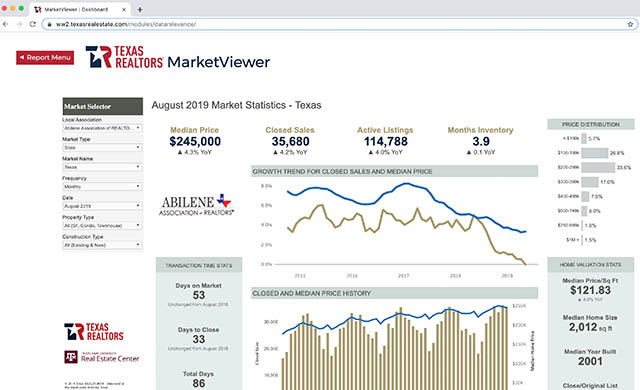Open the Date dropdown
The width and height of the screenshot is (640, 390).
[102, 206]
